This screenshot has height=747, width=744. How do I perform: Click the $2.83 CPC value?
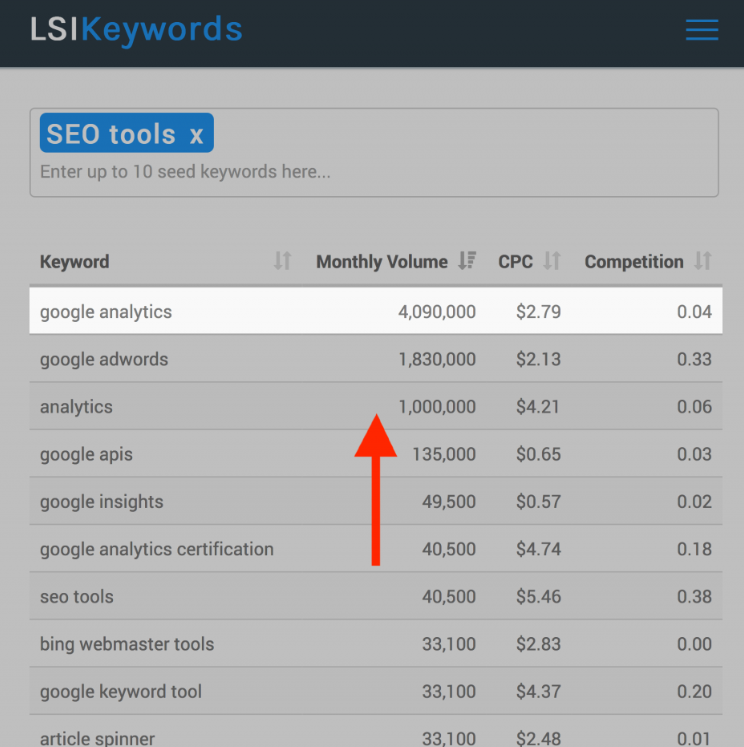538,644
